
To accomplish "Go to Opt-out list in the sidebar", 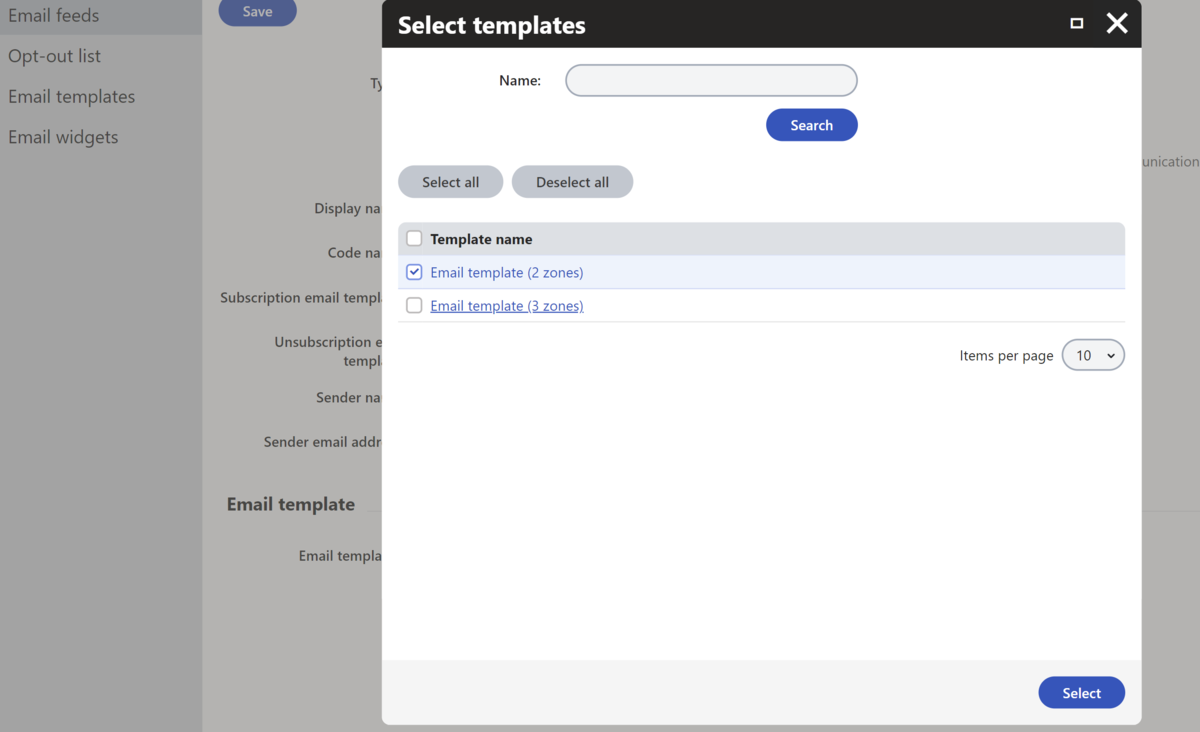I will [x=55, y=56].
